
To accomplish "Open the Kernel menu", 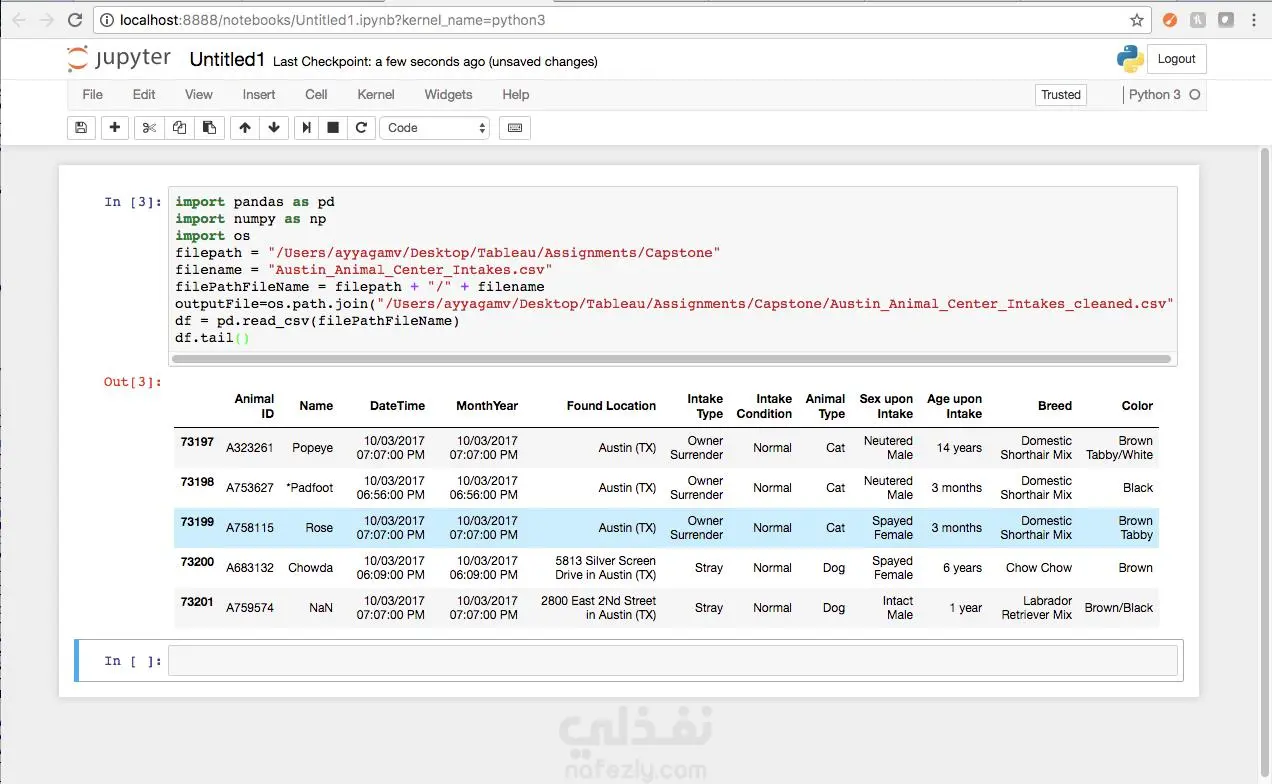I will (376, 94).
